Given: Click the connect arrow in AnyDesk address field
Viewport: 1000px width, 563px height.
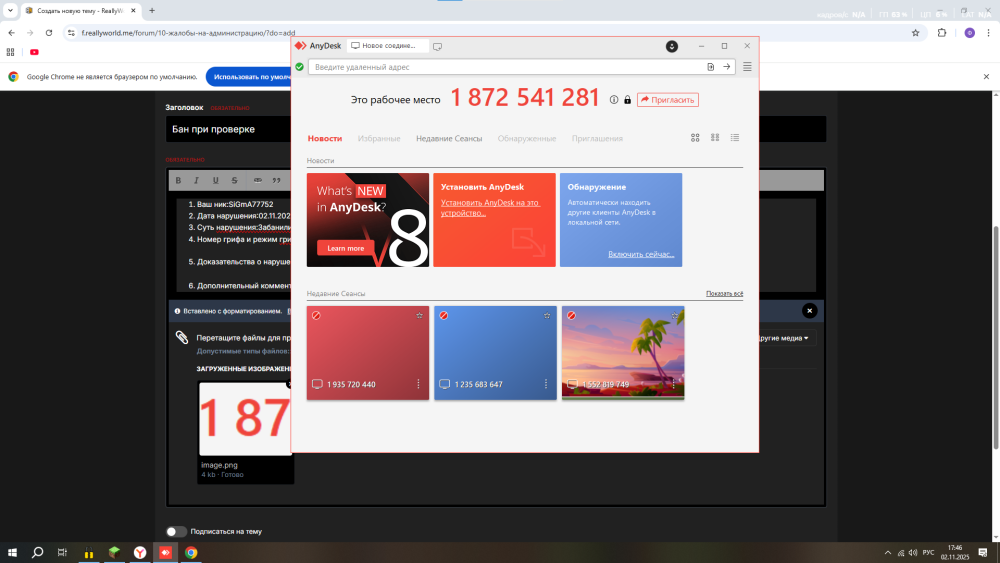Looking at the screenshot, I should pos(726,67).
